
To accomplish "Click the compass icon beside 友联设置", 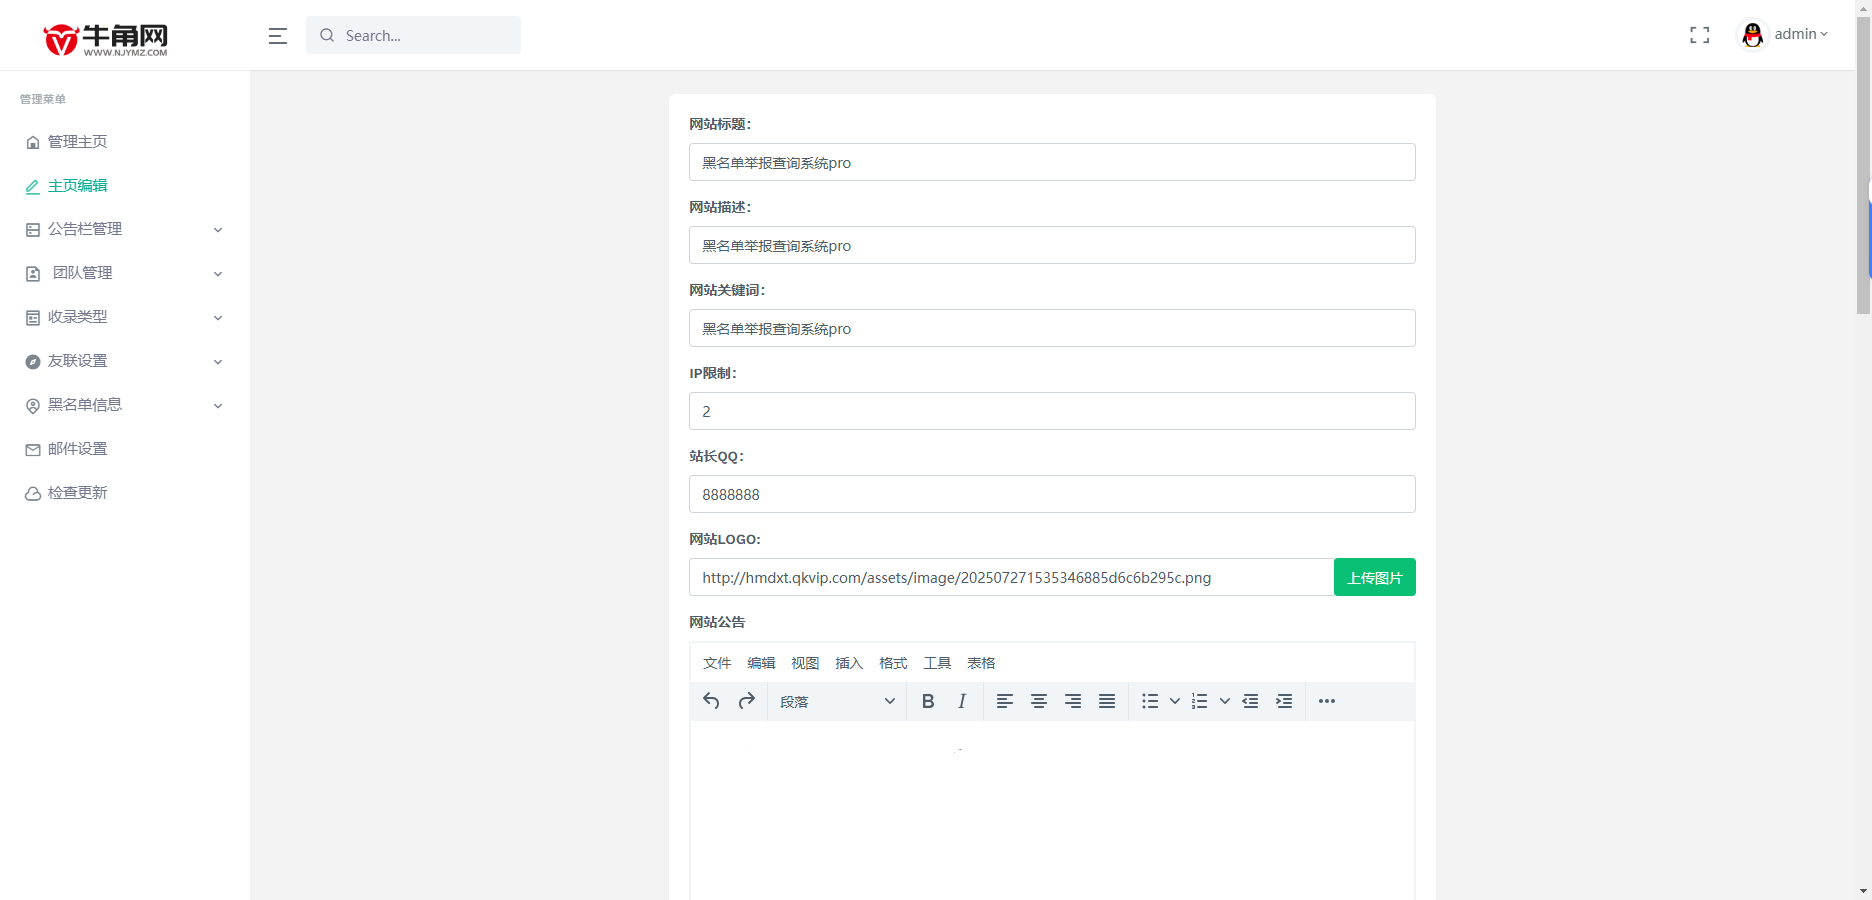I will tap(33, 362).
